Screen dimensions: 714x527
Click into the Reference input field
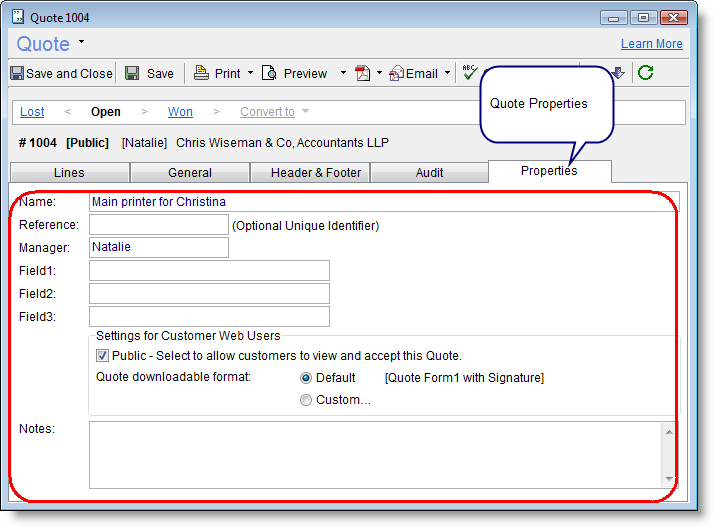[158, 225]
